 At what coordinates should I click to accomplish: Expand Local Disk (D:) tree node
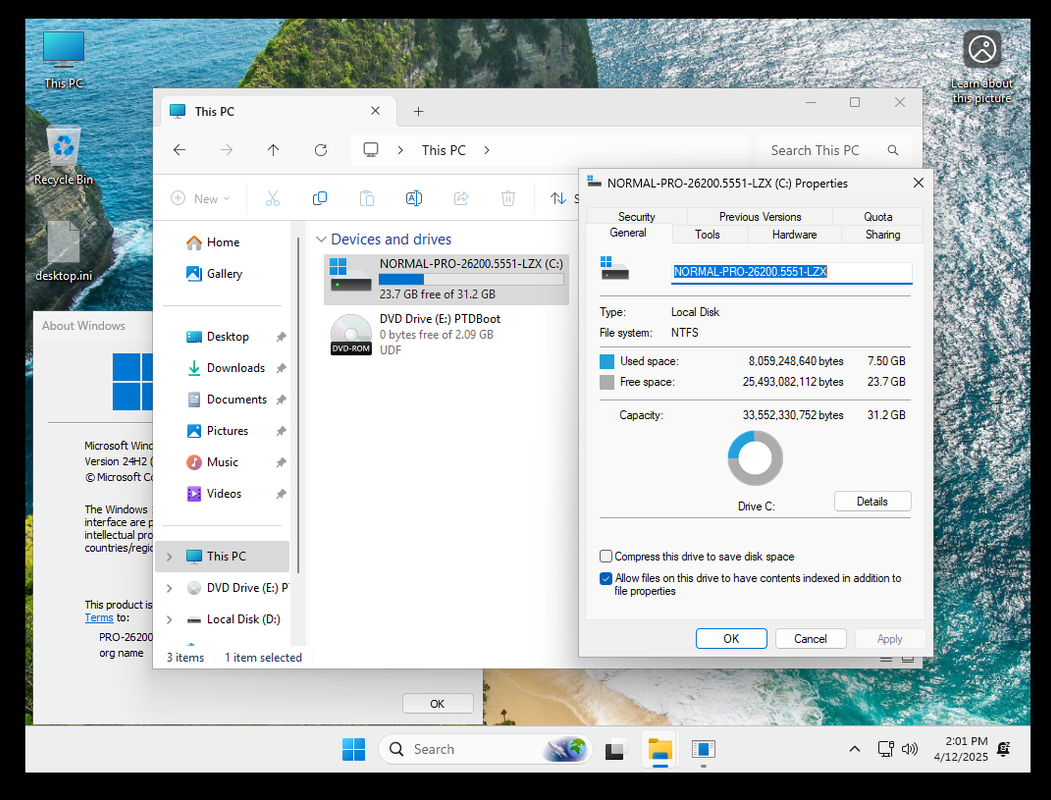click(x=170, y=620)
